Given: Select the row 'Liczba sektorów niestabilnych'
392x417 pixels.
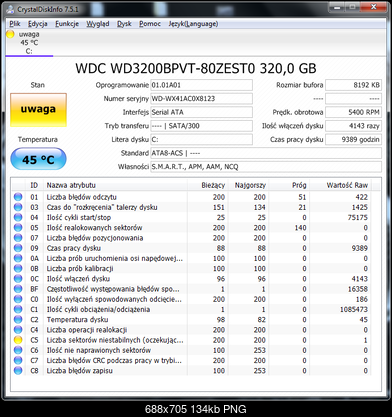Looking at the screenshot, I should pos(192,340).
